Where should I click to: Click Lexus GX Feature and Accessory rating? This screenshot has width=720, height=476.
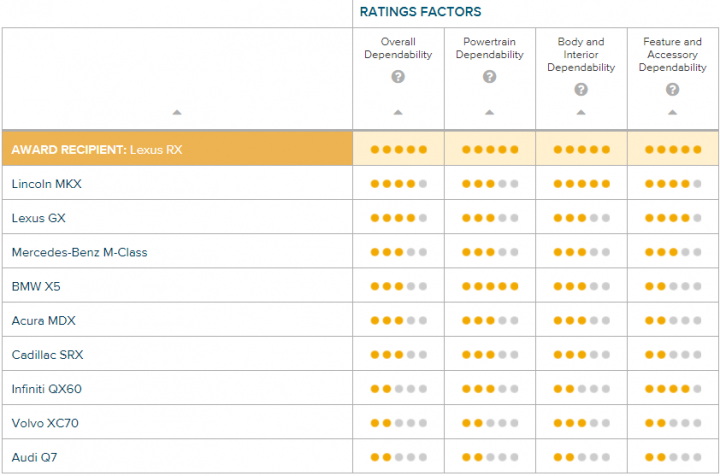point(673,218)
